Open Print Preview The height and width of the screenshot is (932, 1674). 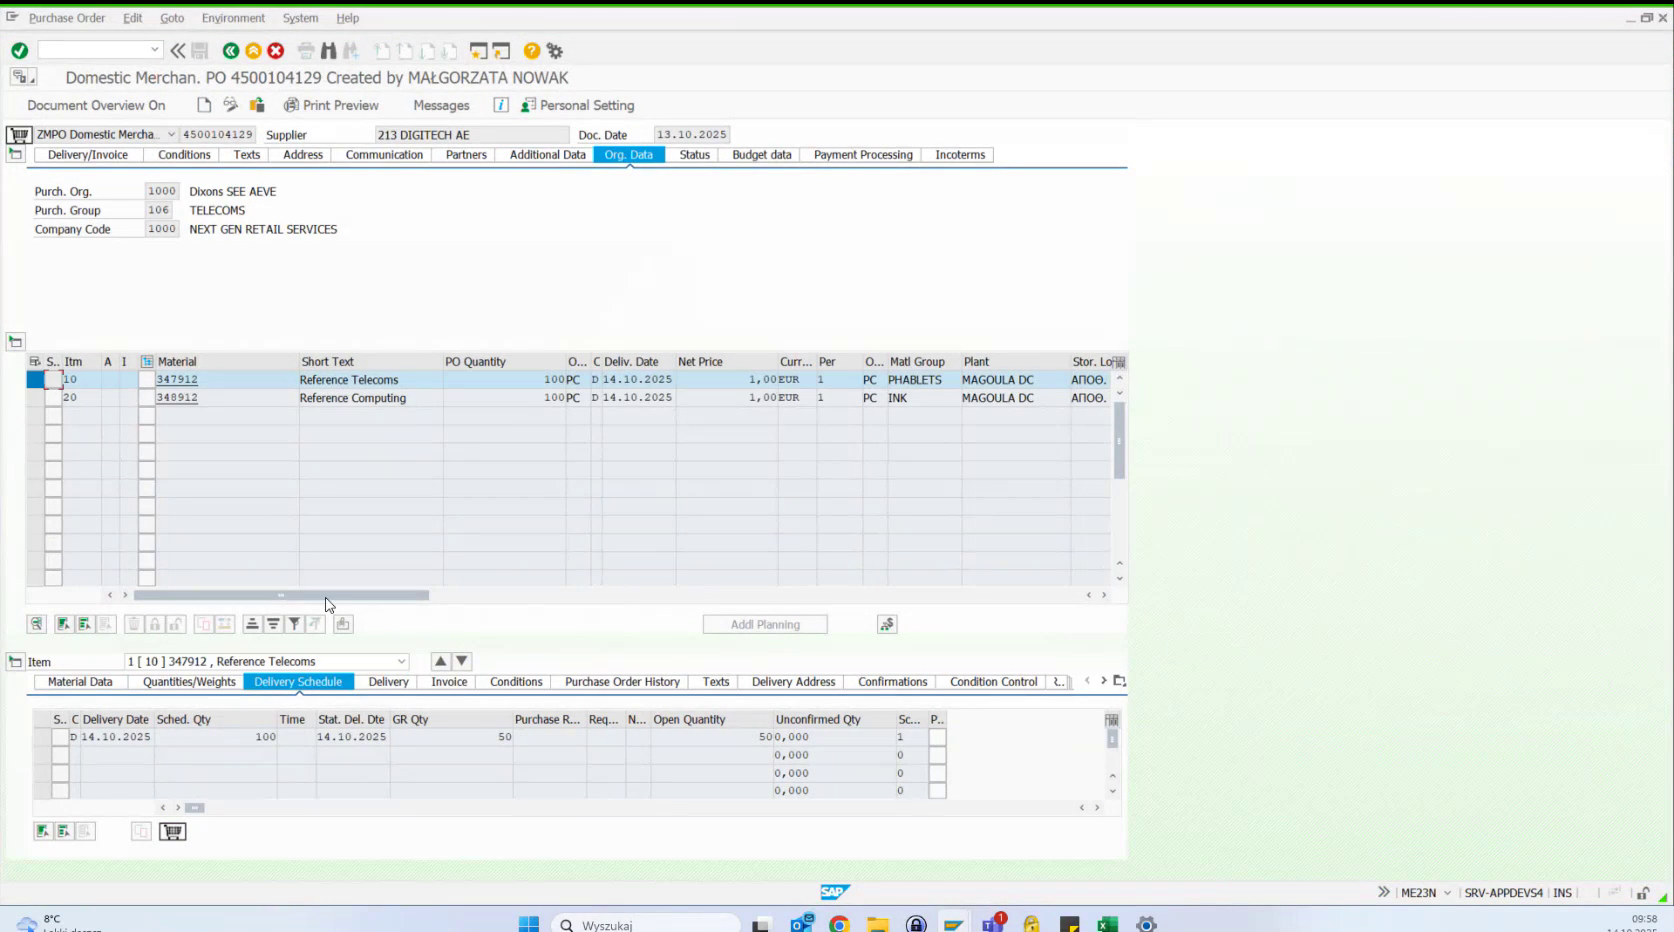tap(333, 105)
